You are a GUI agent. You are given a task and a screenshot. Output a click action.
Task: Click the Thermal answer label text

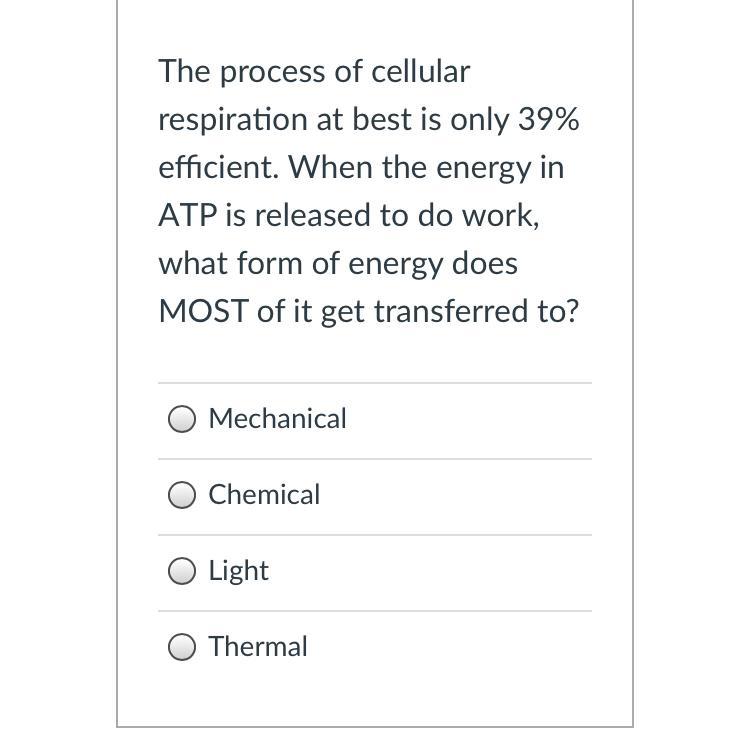click(x=258, y=646)
